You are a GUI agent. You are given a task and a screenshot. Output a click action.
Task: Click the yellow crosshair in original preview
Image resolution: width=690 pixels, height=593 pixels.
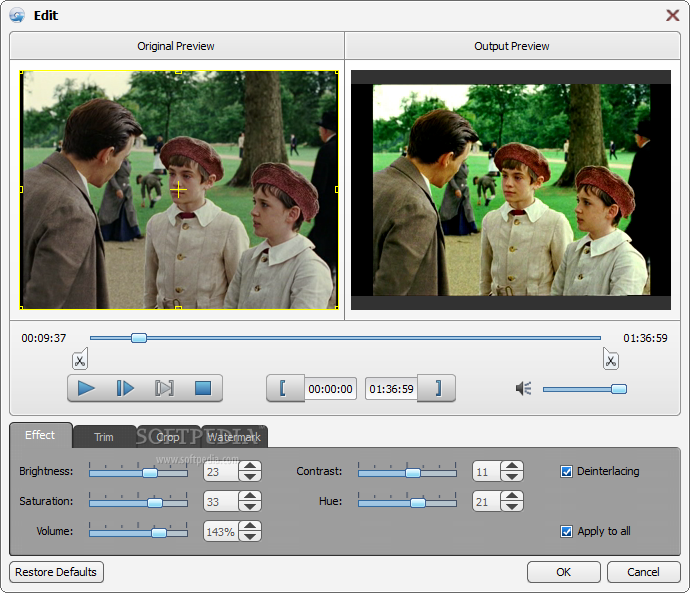[178, 190]
